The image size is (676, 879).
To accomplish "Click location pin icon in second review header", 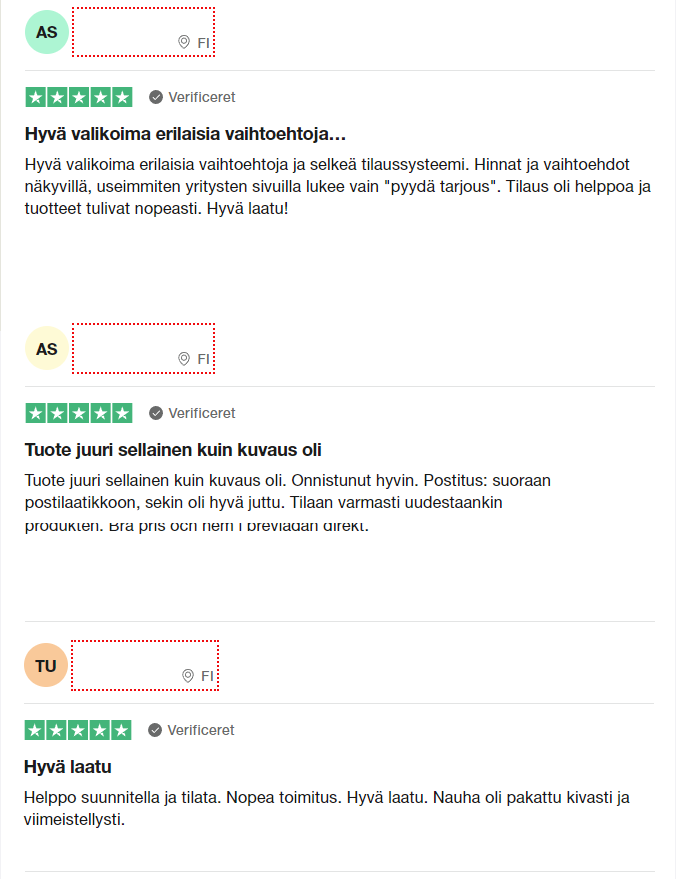I will (x=184, y=358).
